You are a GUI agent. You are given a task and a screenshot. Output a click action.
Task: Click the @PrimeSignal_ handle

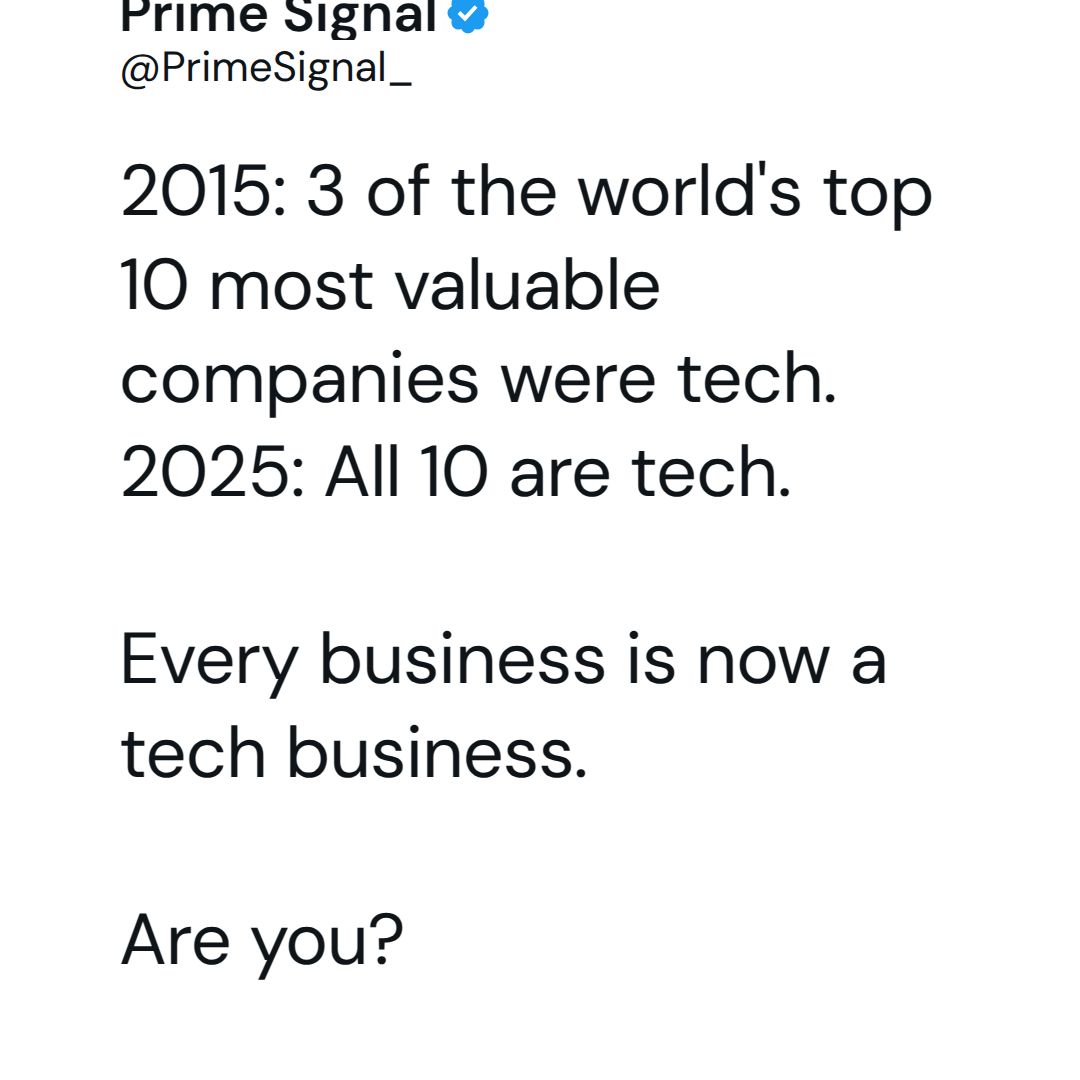[x=266, y=69]
